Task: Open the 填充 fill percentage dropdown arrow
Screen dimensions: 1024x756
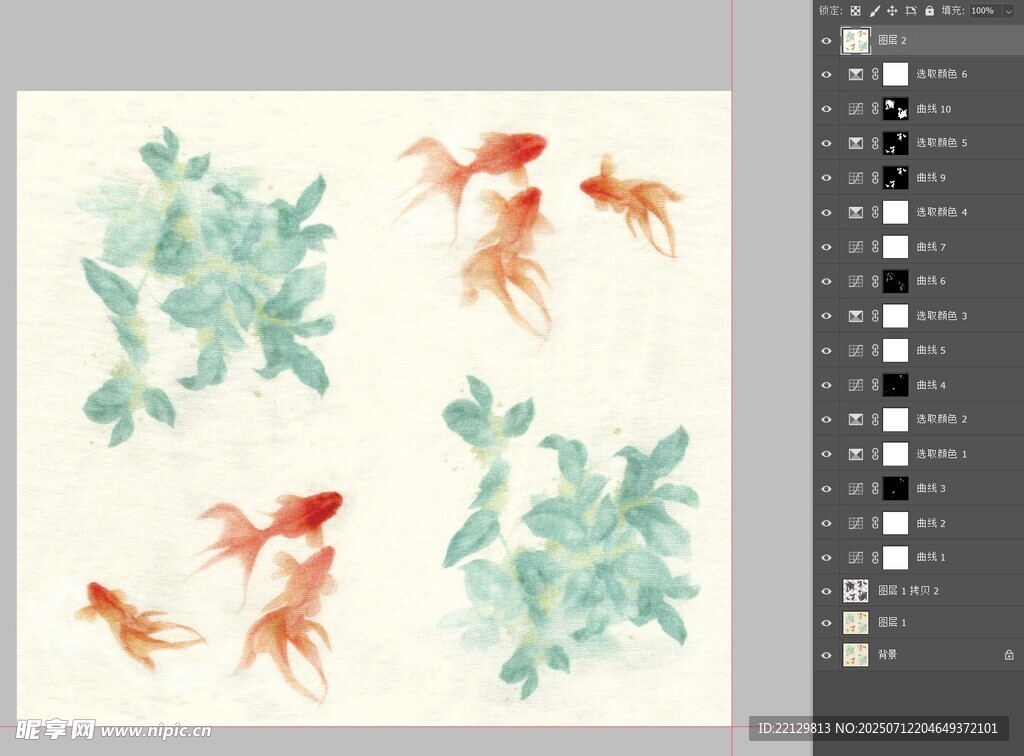Action: pos(1007,10)
